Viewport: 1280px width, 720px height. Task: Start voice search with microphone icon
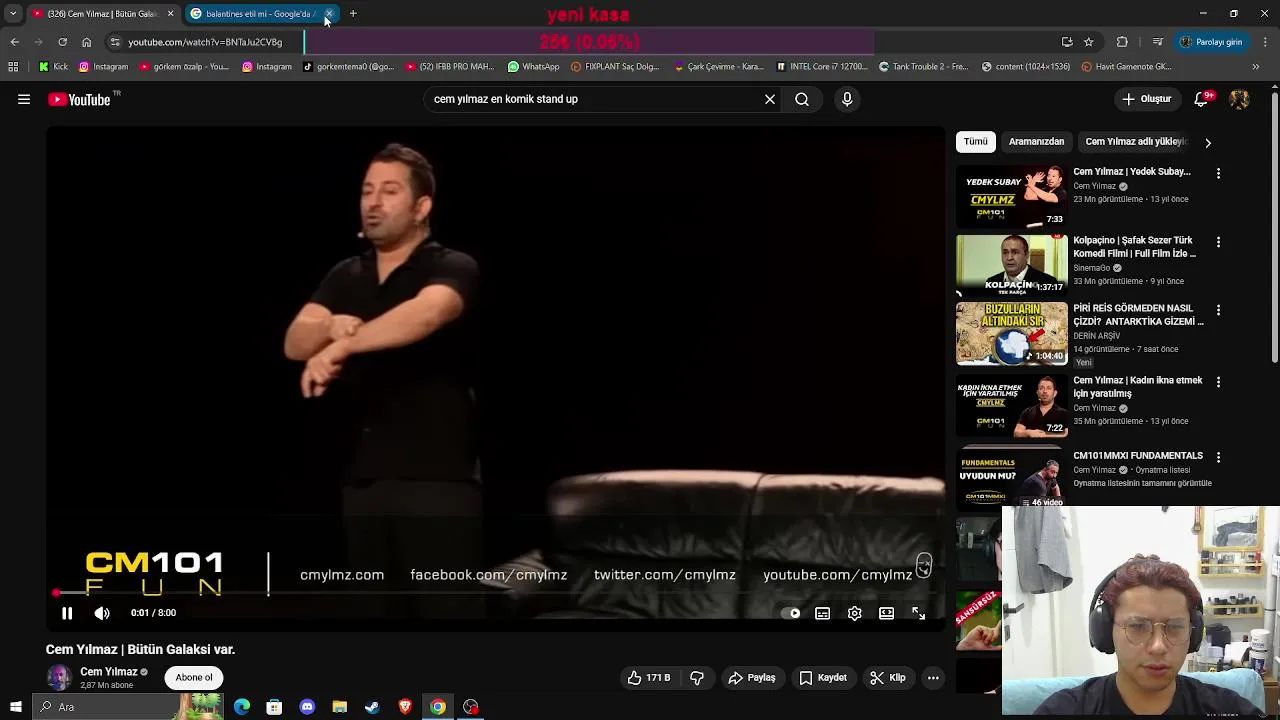pos(847,99)
